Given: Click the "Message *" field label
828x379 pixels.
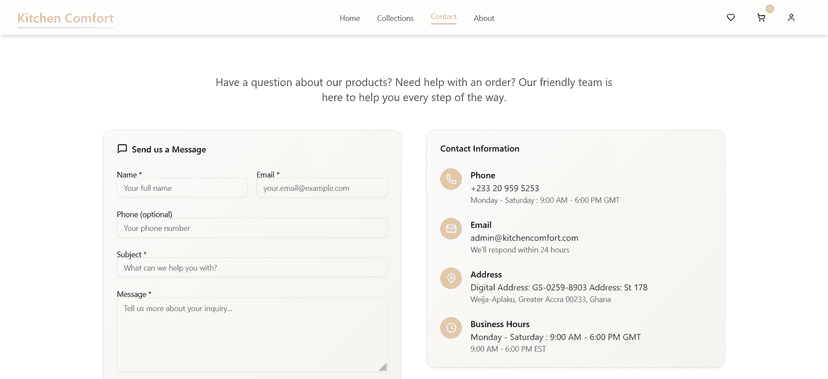Looking at the screenshot, I should (134, 294).
